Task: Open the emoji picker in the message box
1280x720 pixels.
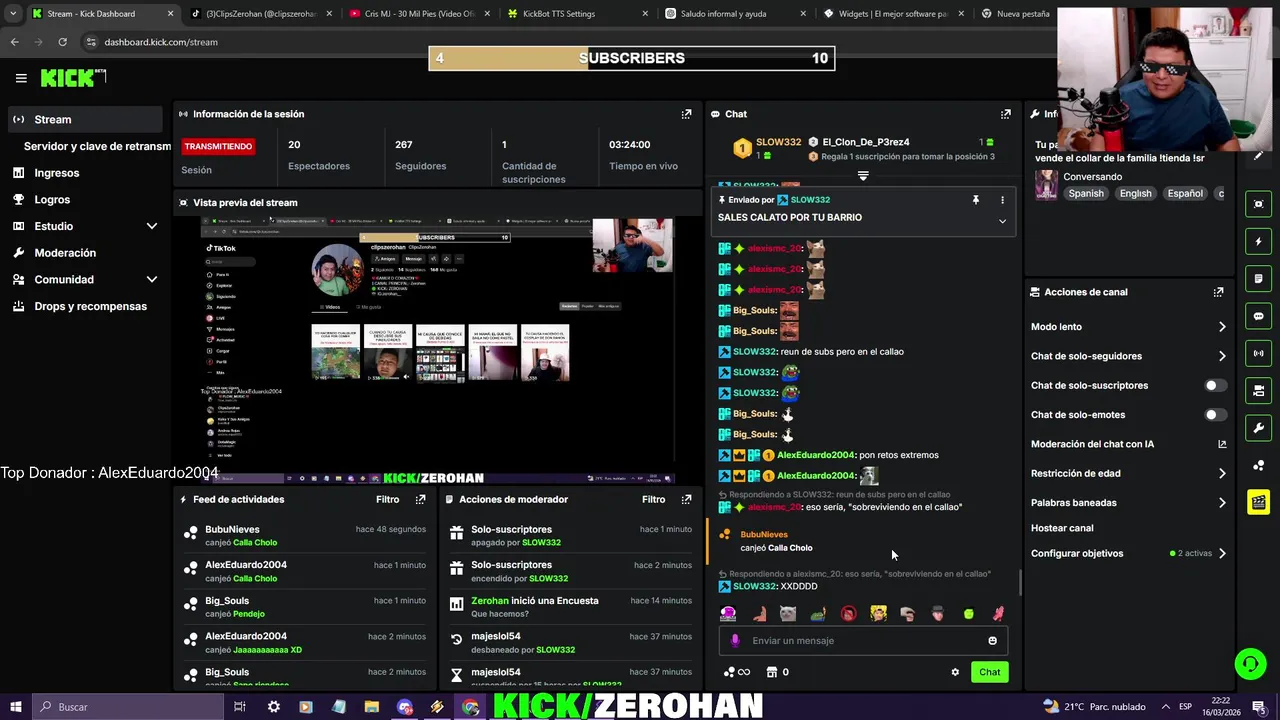Action: click(992, 641)
